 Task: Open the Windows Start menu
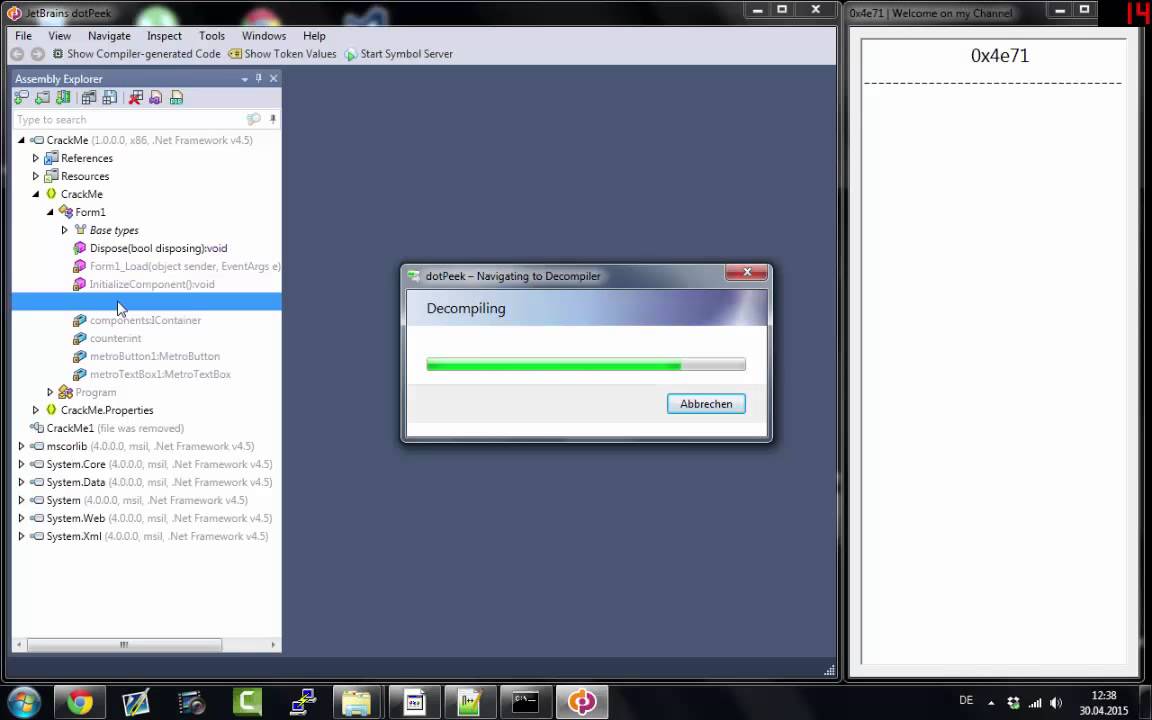pyautogui.click(x=24, y=702)
